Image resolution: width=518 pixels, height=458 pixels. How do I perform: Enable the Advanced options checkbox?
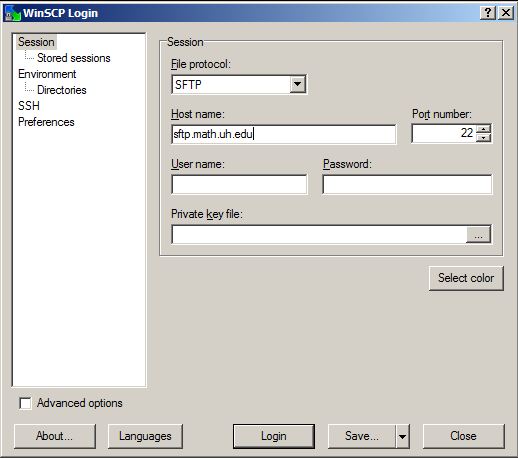(25, 403)
